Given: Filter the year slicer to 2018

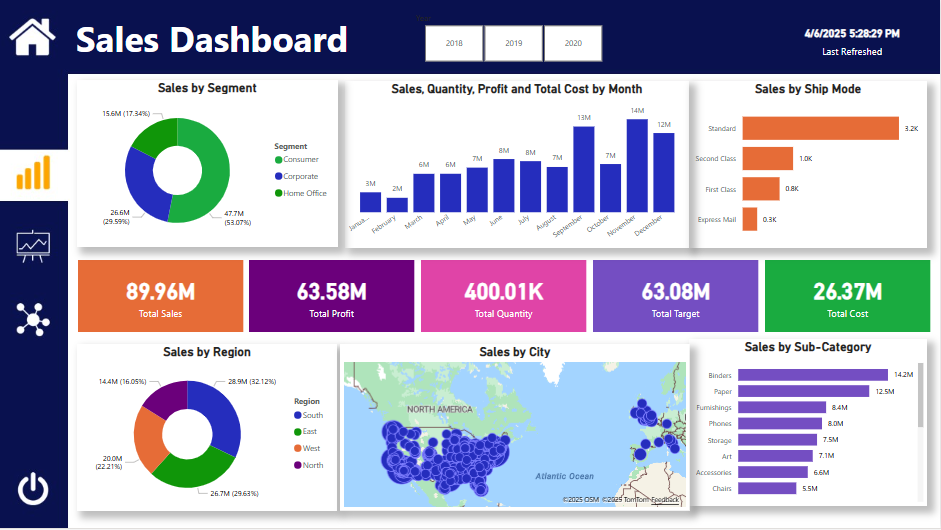Looking at the screenshot, I should (x=454, y=43).
